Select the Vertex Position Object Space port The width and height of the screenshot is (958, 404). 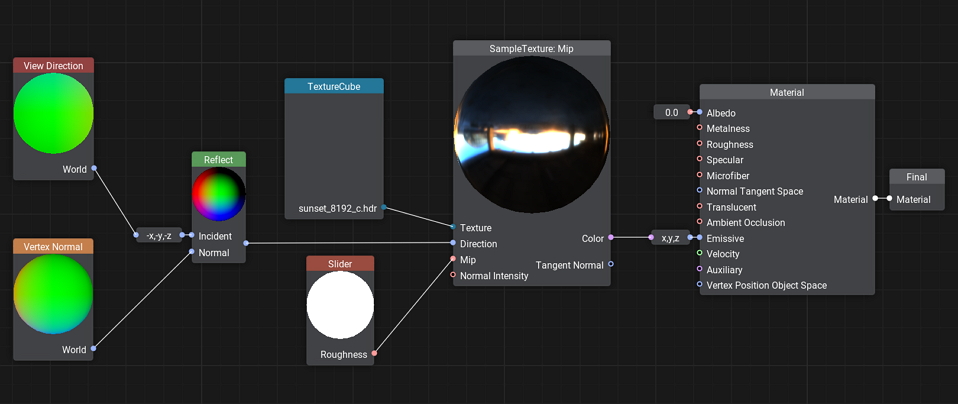tap(700, 284)
